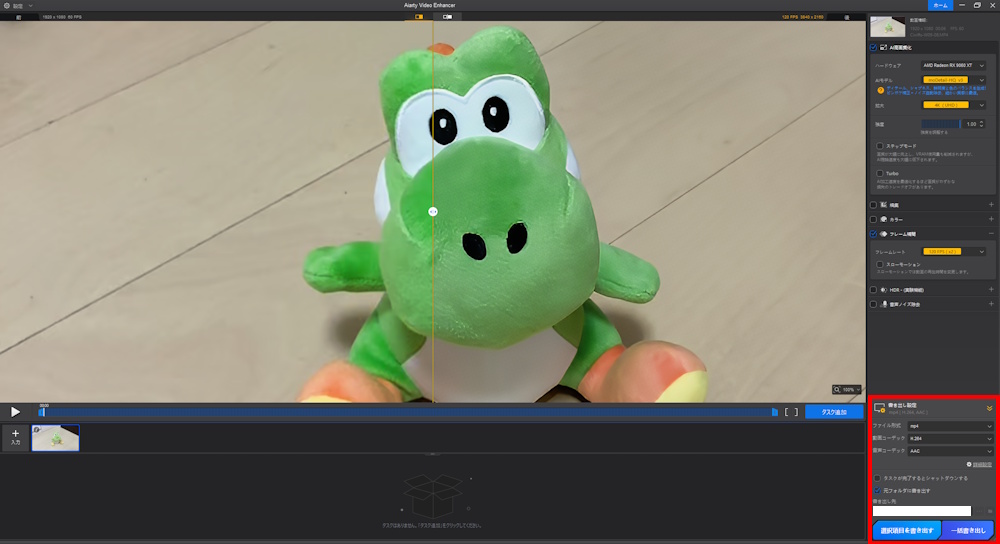This screenshot has height=544, width=1000.
Task: Play the video preview
Action: [15, 412]
